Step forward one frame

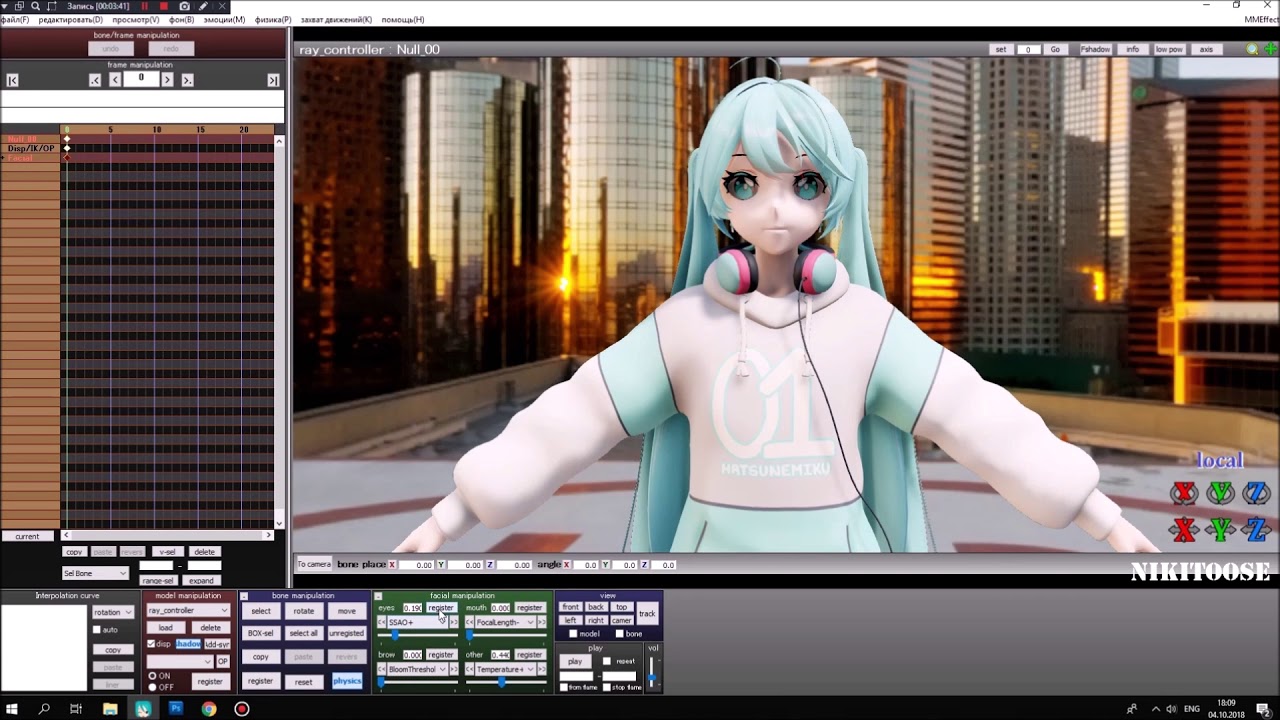click(x=167, y=79)
